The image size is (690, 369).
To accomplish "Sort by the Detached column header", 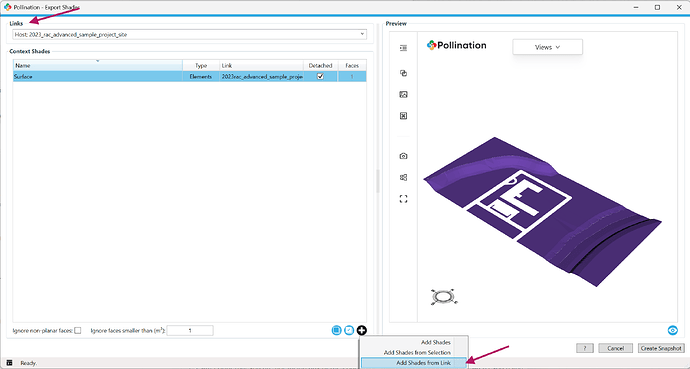I will (320, 66).
